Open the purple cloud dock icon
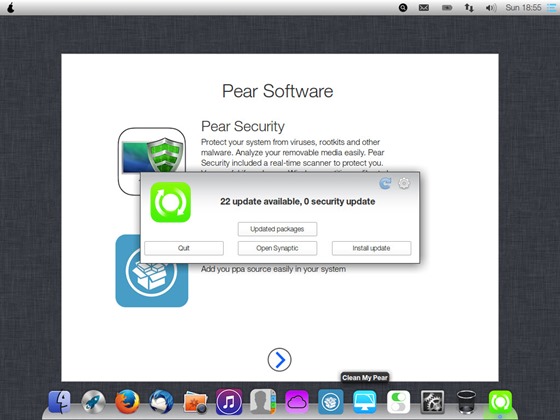Viewport: 560px width, 420px height. (297, 402)
